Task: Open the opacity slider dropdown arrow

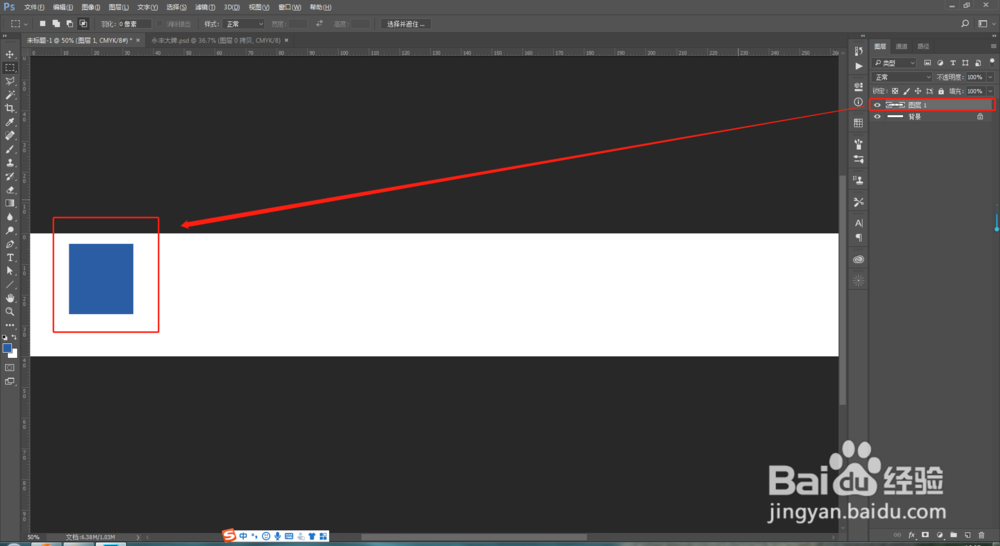Action: point(990,77)
